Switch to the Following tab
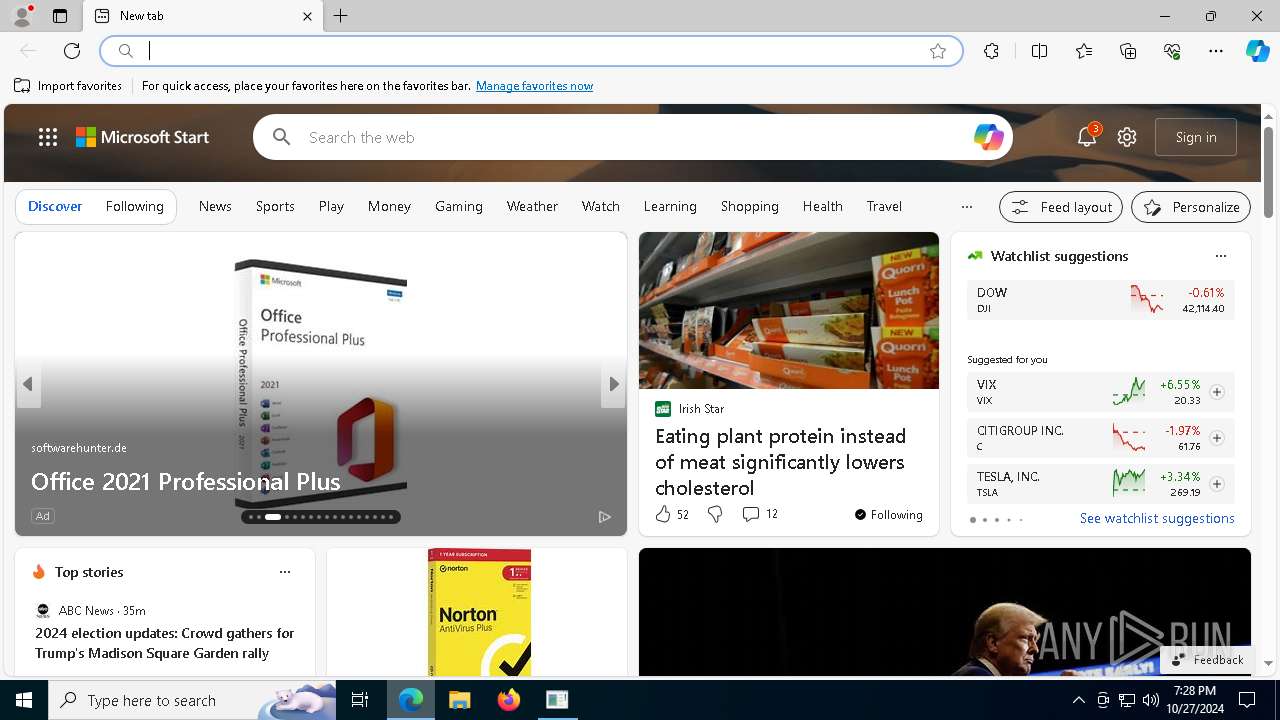The width and height of the screenshot is (1280, 720). [134, 206]
